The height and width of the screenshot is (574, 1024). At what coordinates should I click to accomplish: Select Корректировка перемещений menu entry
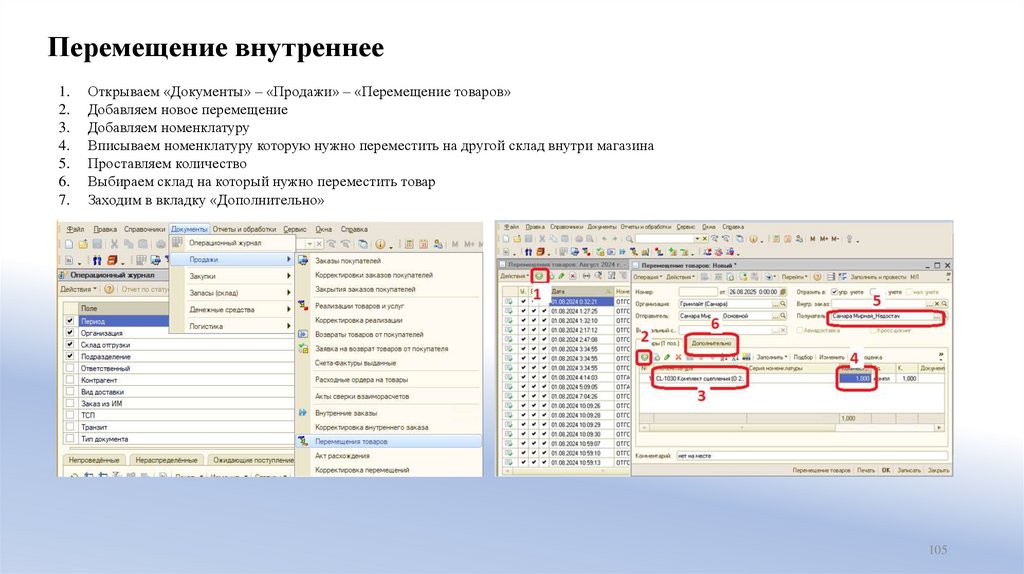tap(362, 470)
